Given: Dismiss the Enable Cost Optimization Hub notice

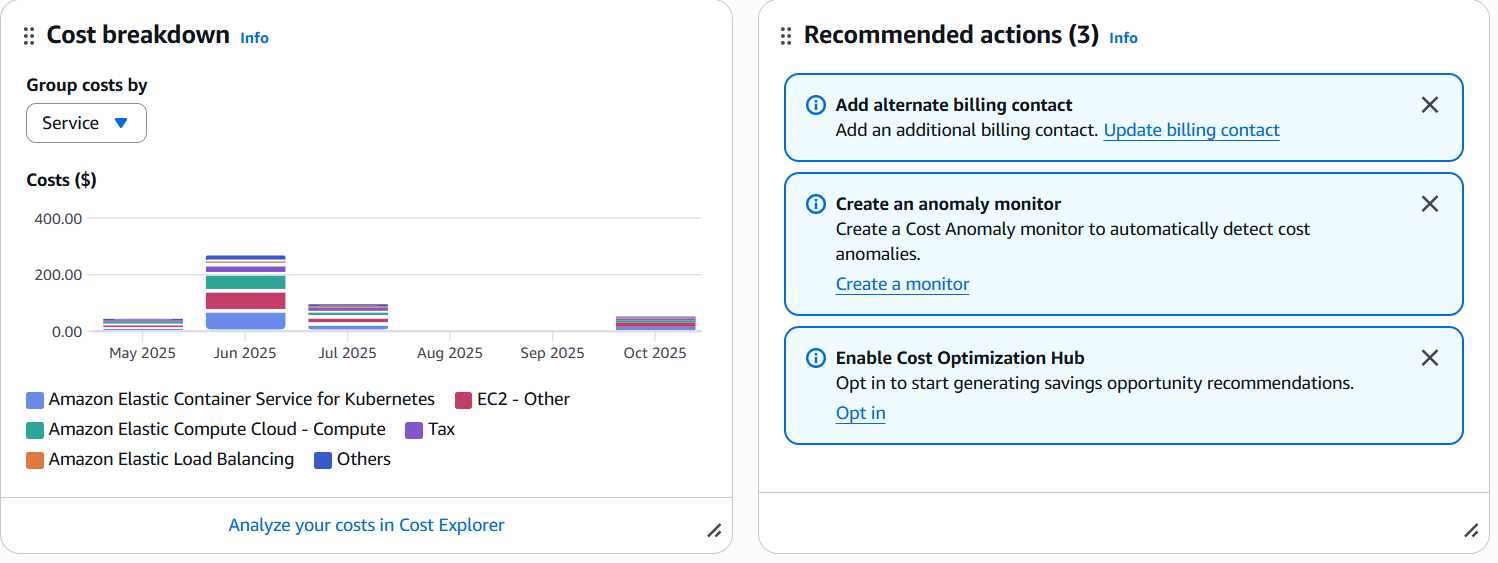Looking at the screenshot, I should 1429,358.
